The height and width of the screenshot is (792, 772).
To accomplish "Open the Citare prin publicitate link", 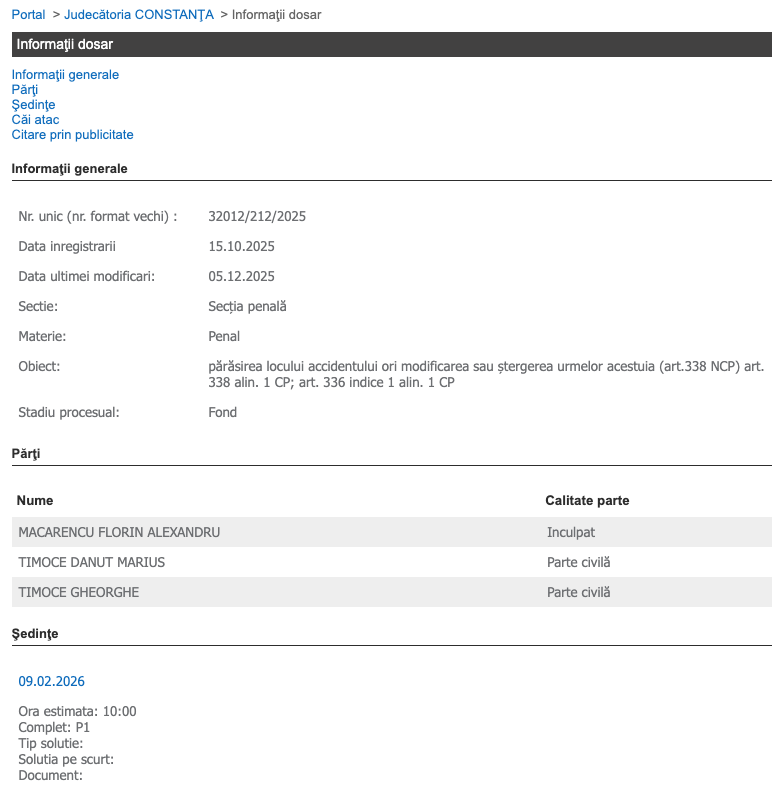I will (72, 135).
